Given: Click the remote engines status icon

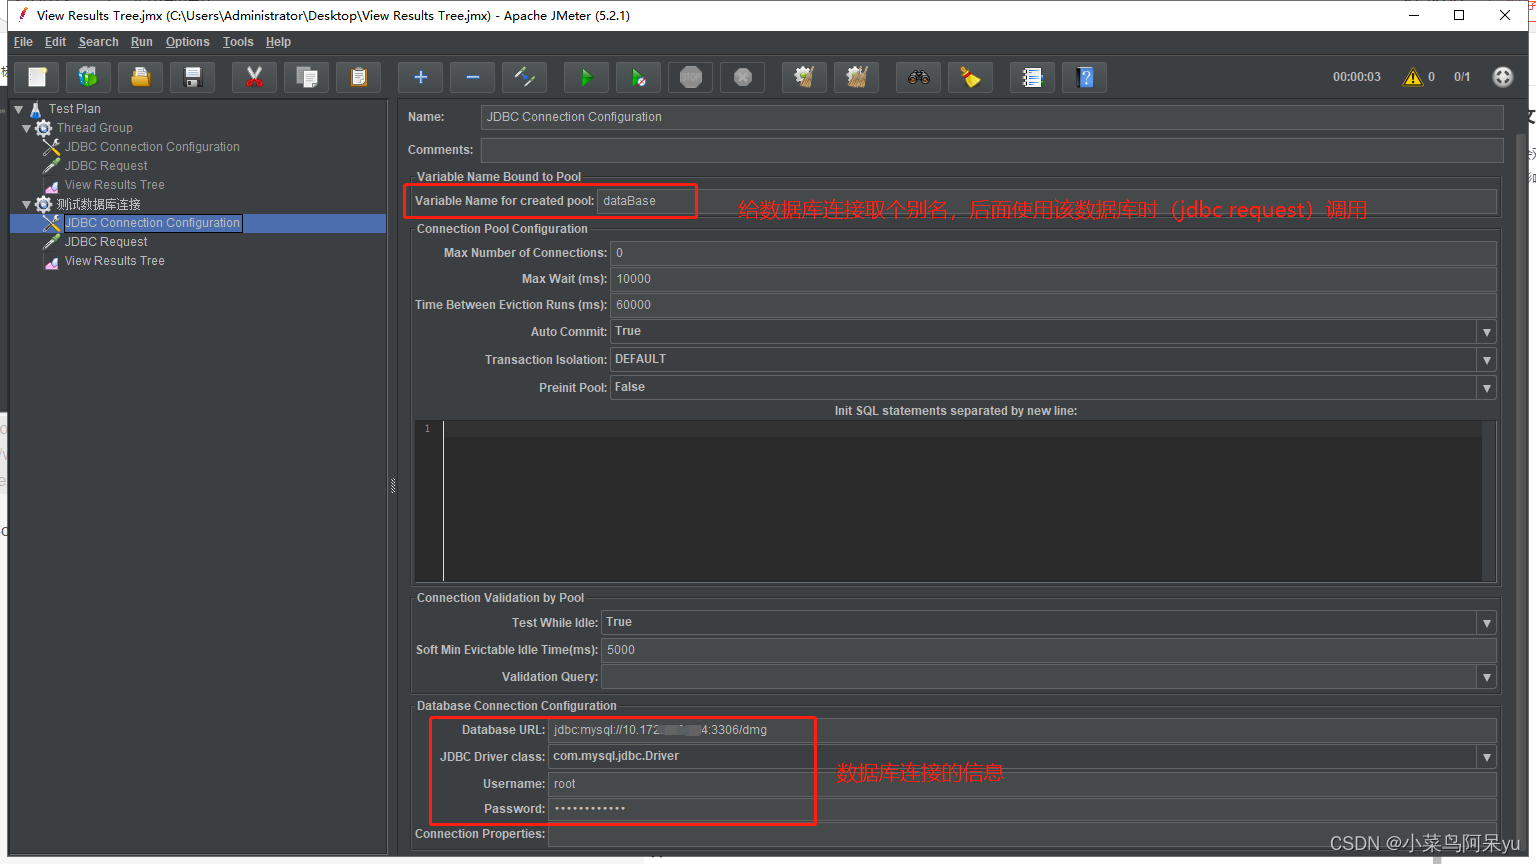Looking at the screenshot, I should coord(1502,77).
